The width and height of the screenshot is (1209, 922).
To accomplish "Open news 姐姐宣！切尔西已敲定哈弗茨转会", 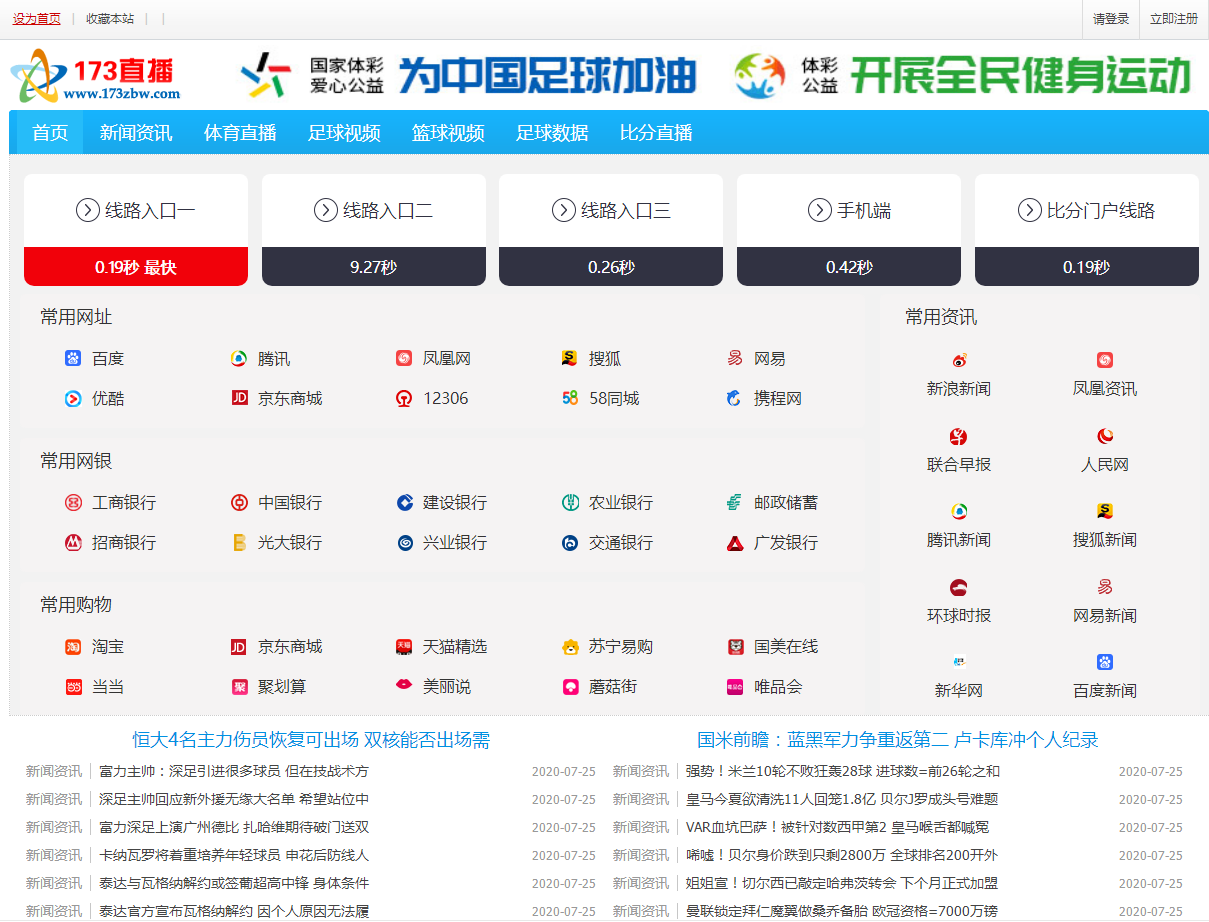I will click(842, 883).
